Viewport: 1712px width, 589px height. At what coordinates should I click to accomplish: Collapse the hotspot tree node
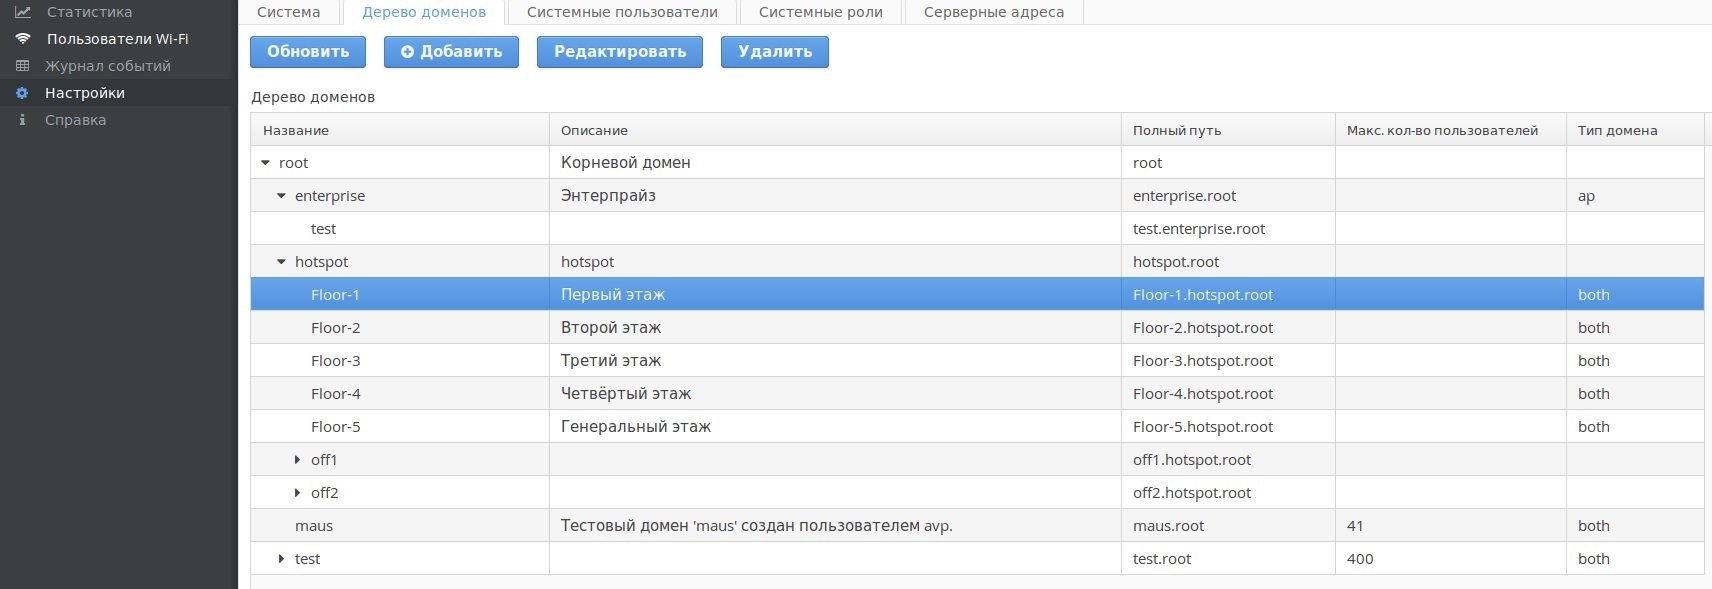point(281,262)
